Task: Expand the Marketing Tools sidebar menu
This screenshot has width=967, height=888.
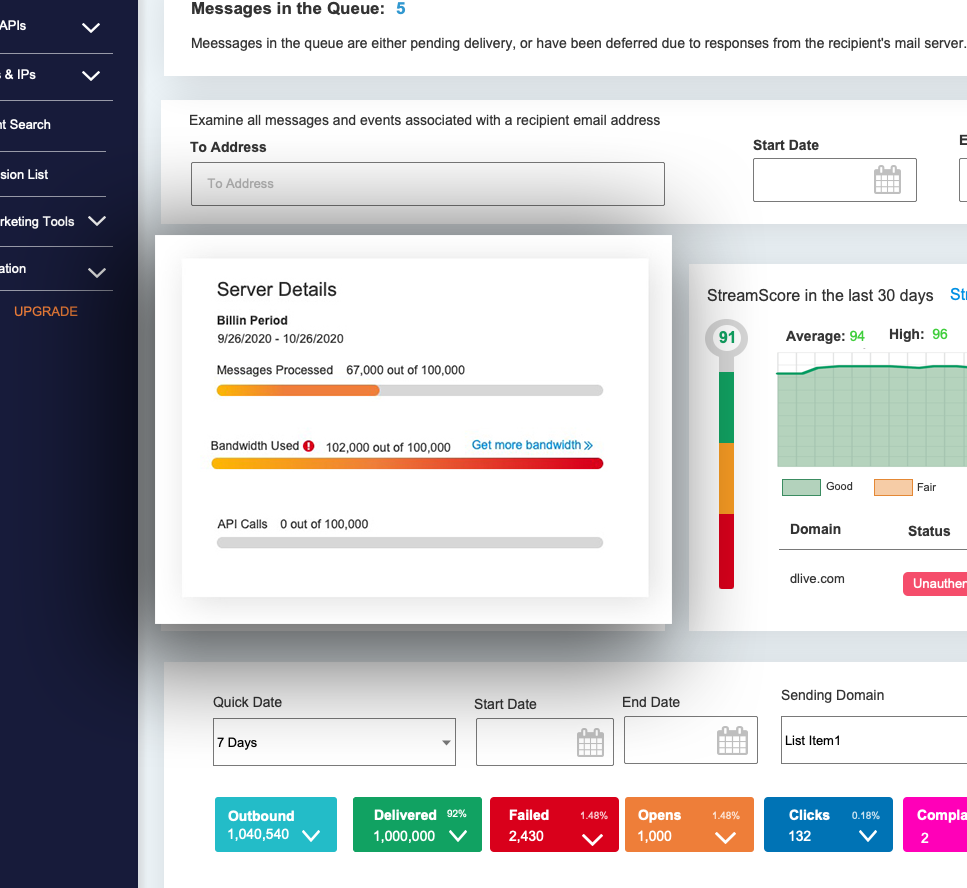Action: [x=97, y=221]
